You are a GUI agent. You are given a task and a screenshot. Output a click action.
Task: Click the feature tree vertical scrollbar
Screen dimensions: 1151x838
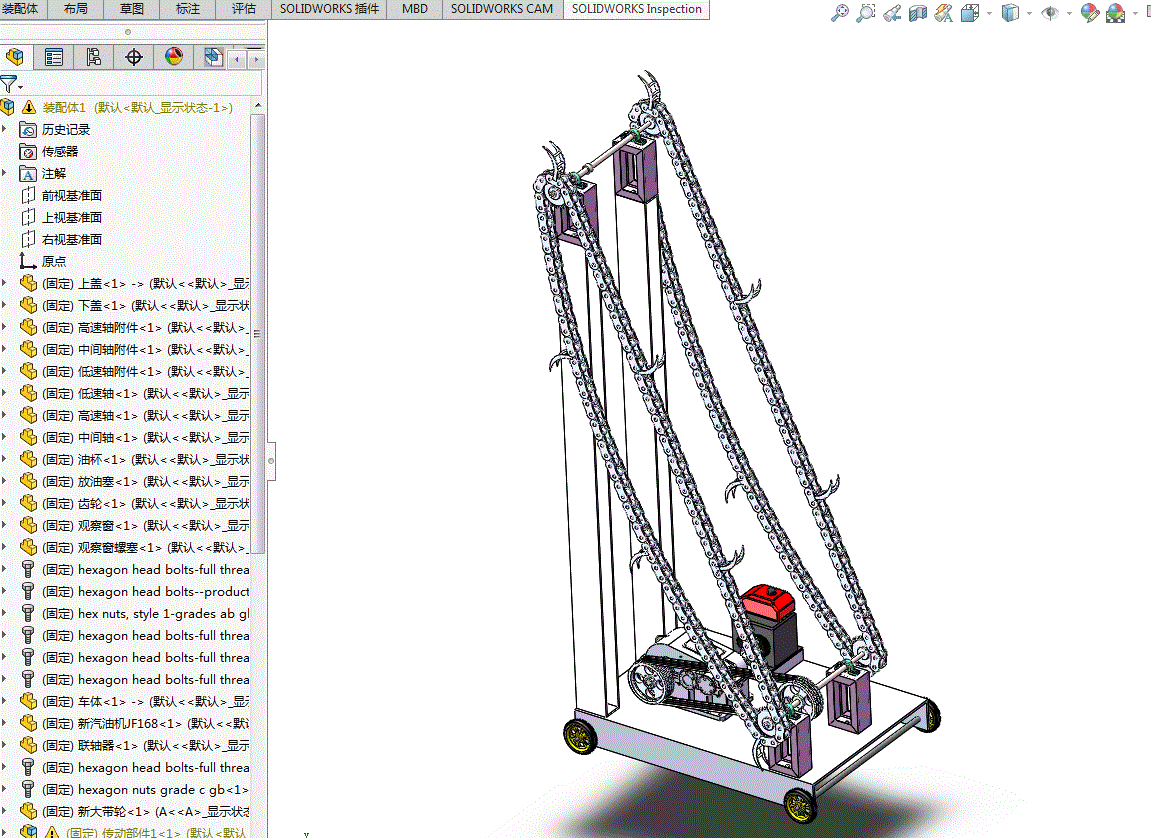[x=257, y=330]
